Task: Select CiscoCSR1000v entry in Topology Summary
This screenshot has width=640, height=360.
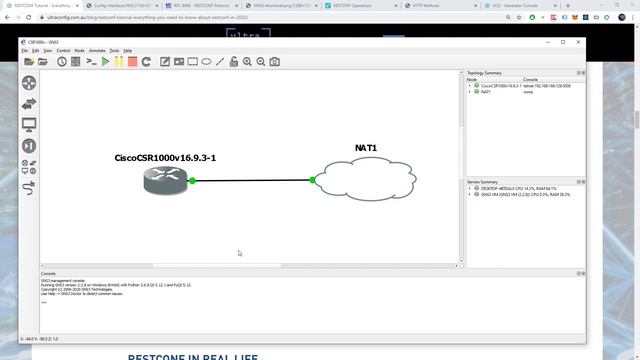Action: (501, 86)
